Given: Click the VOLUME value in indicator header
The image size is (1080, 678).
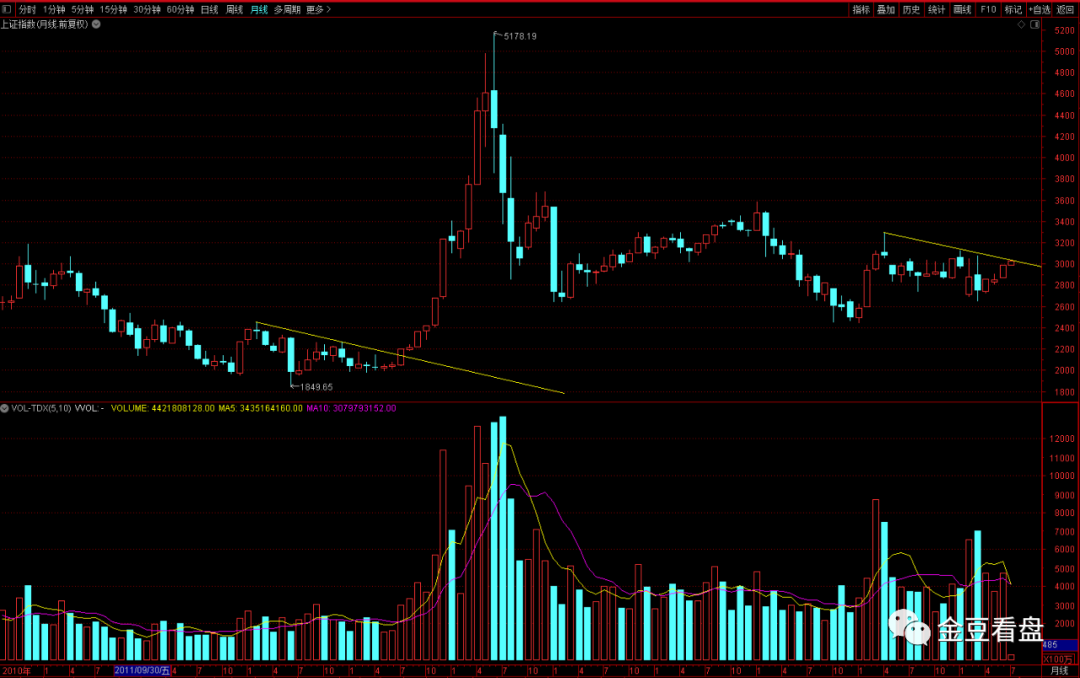Looking at the screenshot, I should tap(163, 409).
